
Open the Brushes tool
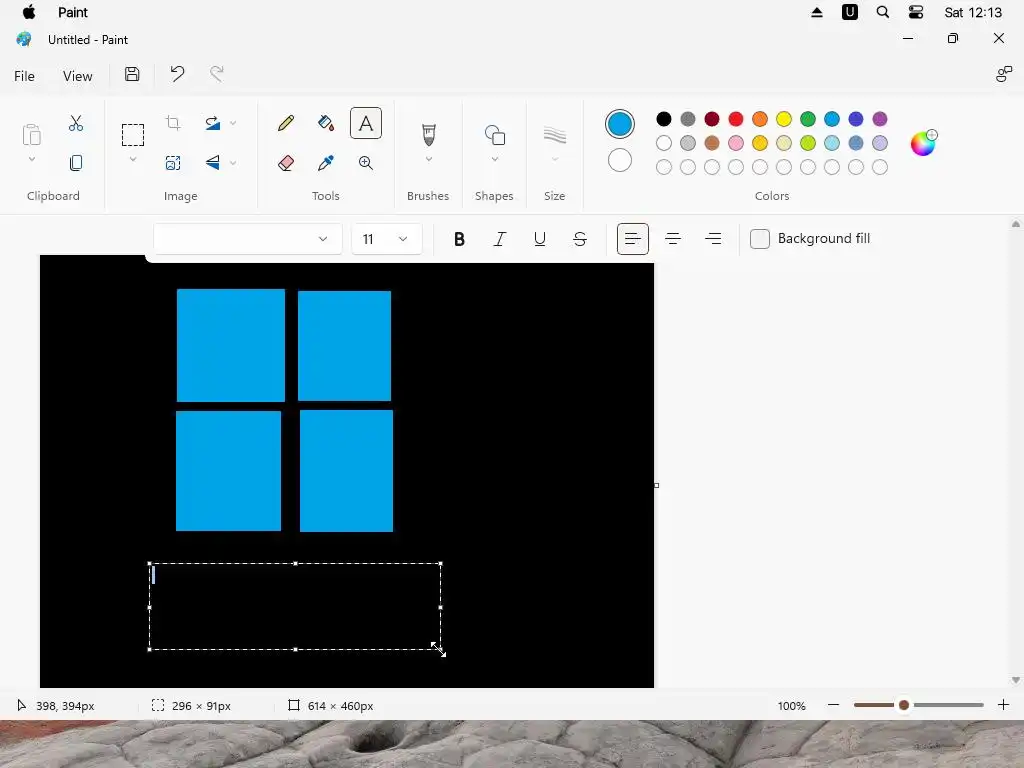pyautogui.click(x=428, y=135)
